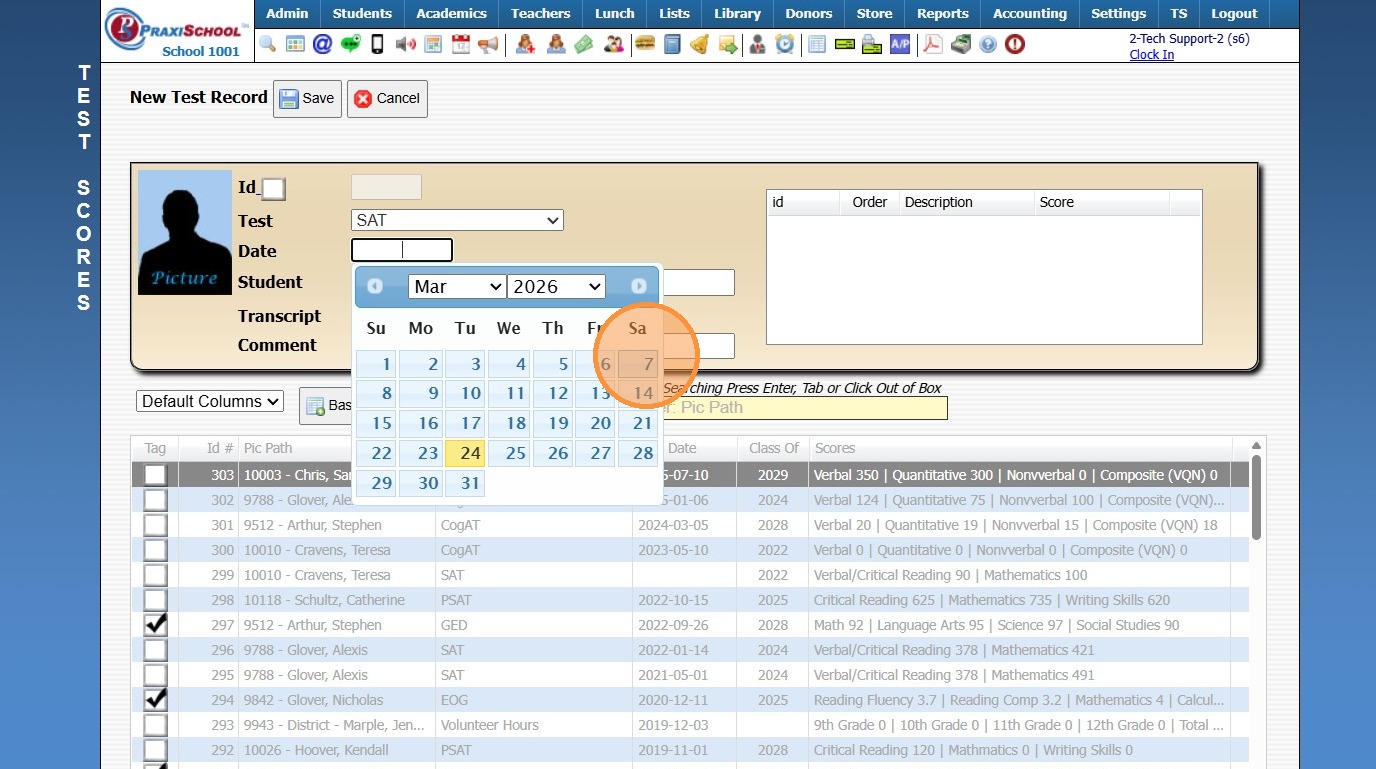Click the megaphone announcements icon
Screen dimensions: 1376x769
pos(488,44)
